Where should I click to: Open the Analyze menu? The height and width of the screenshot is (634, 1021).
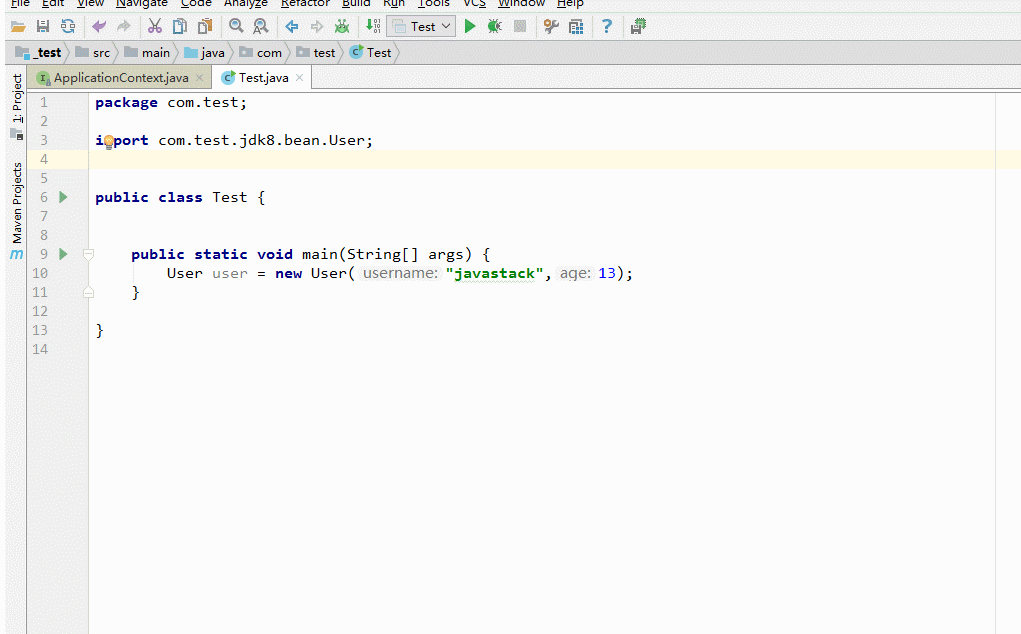pos(245,4)
